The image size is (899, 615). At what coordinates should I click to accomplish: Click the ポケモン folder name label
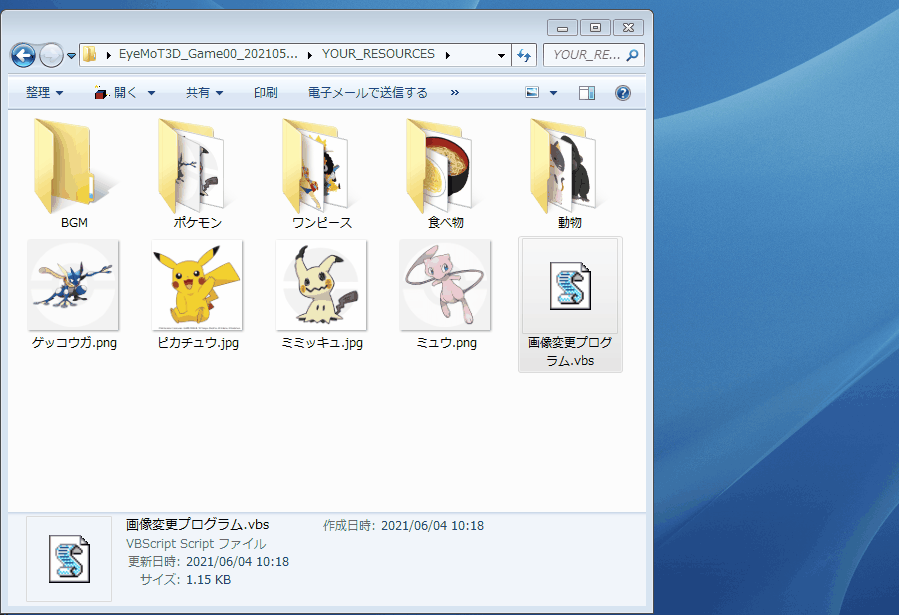click(198, 222)
